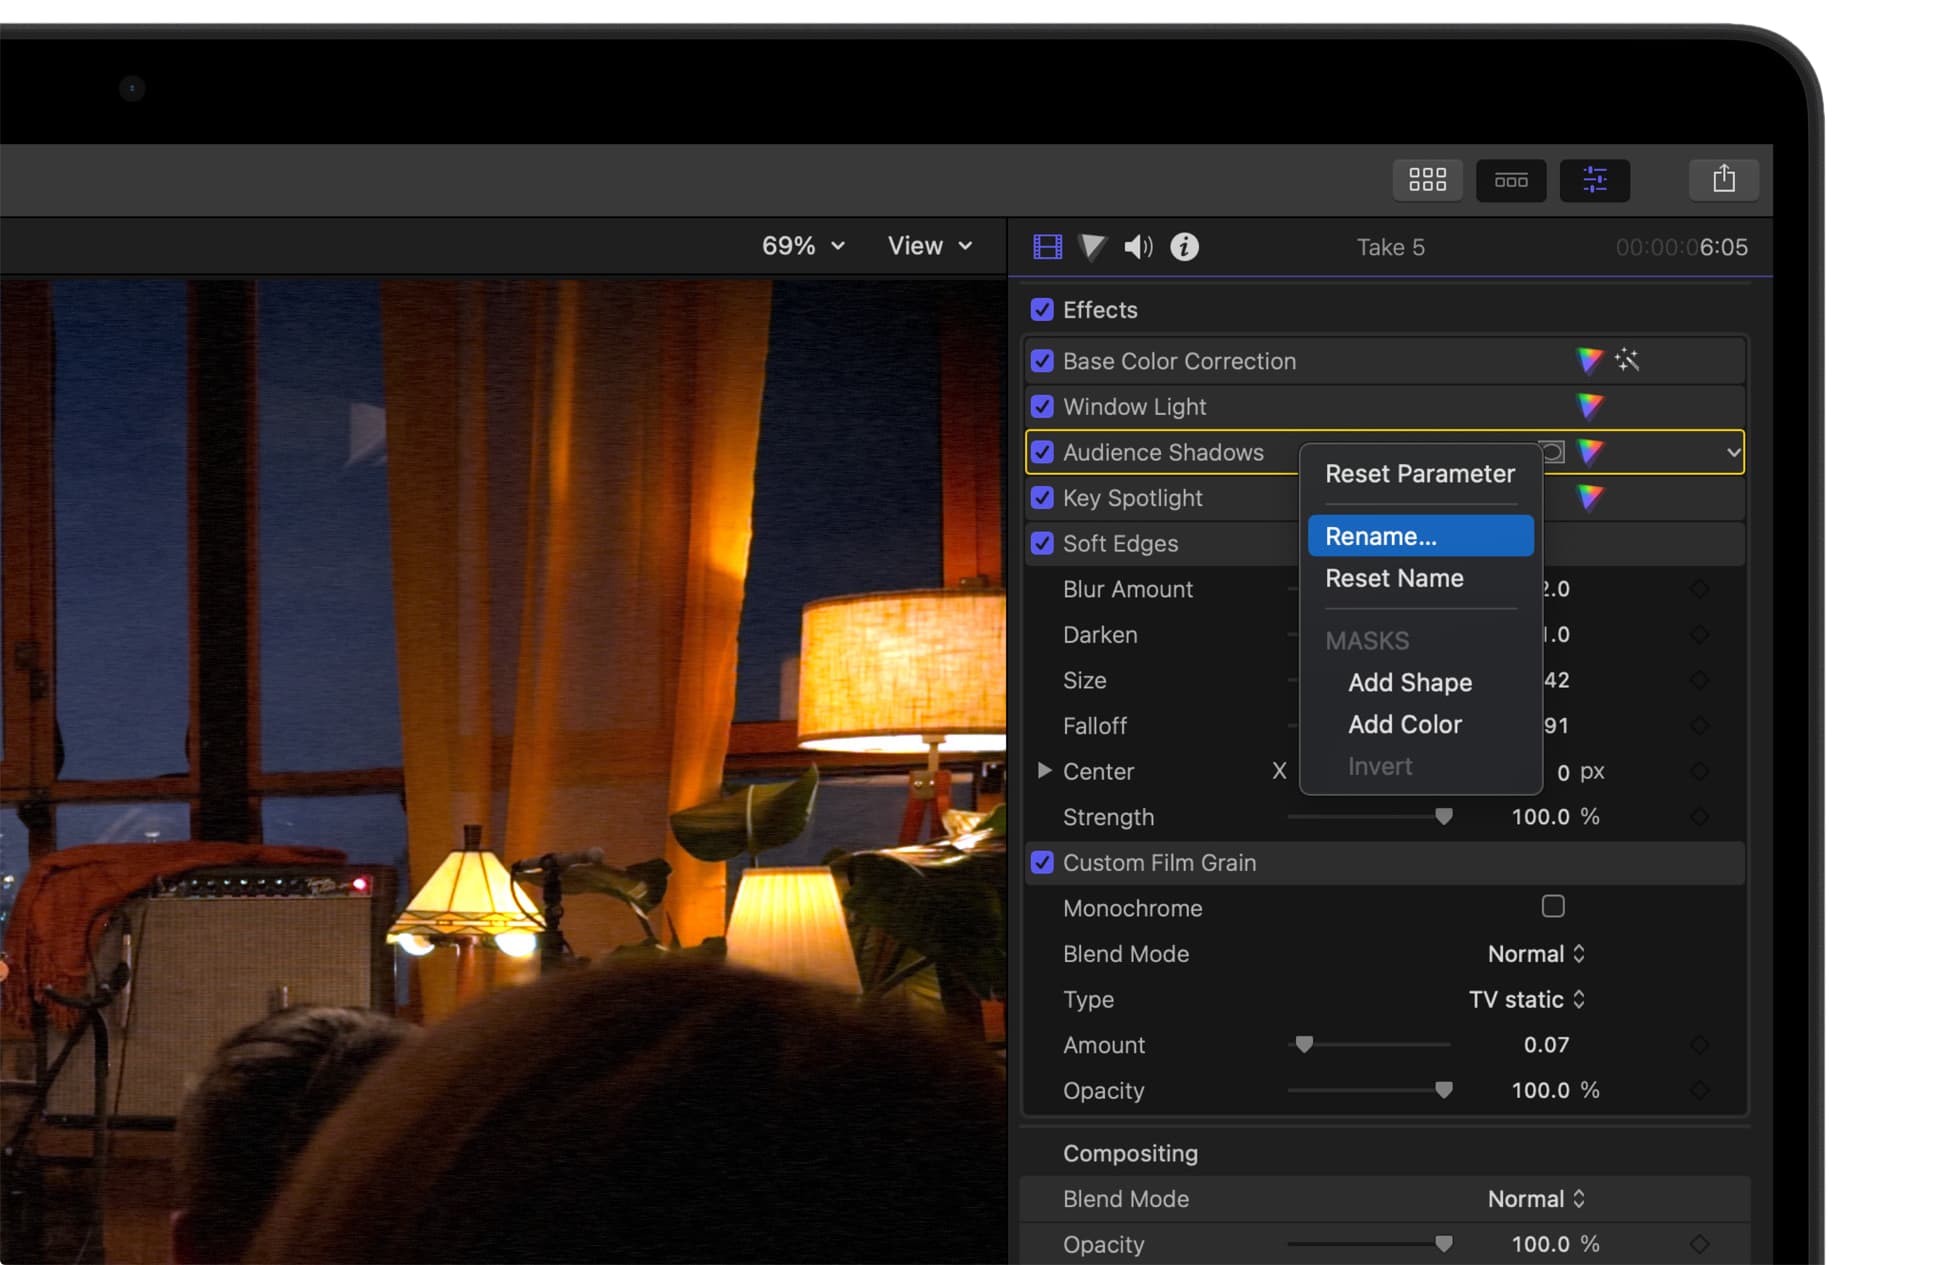Click the video viewer image
The image size is (1960, 1265).
coord(503,770)
